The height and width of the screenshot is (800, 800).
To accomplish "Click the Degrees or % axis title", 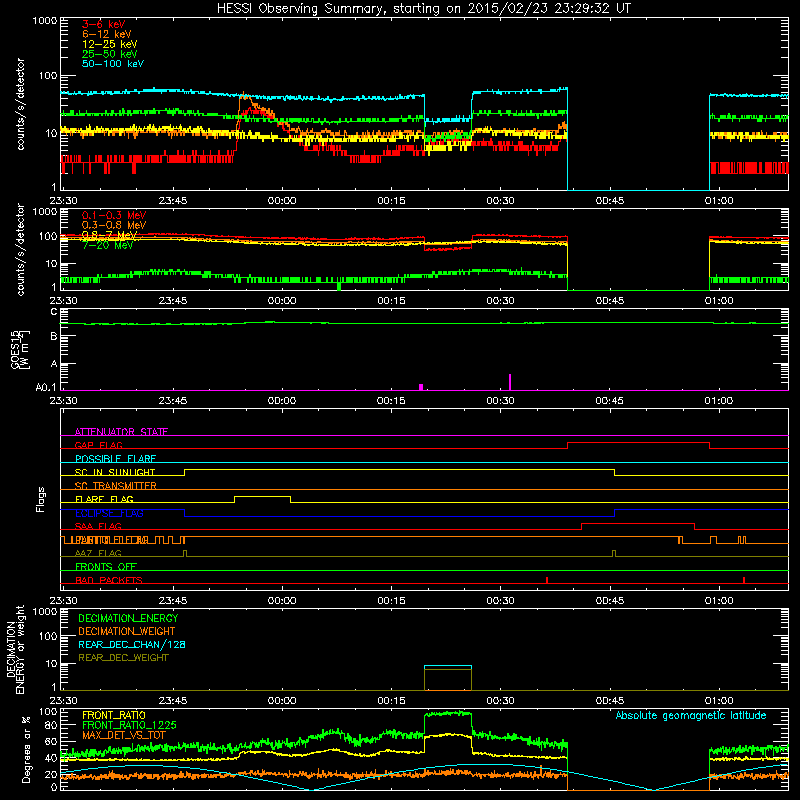I will tap(26, 749).
